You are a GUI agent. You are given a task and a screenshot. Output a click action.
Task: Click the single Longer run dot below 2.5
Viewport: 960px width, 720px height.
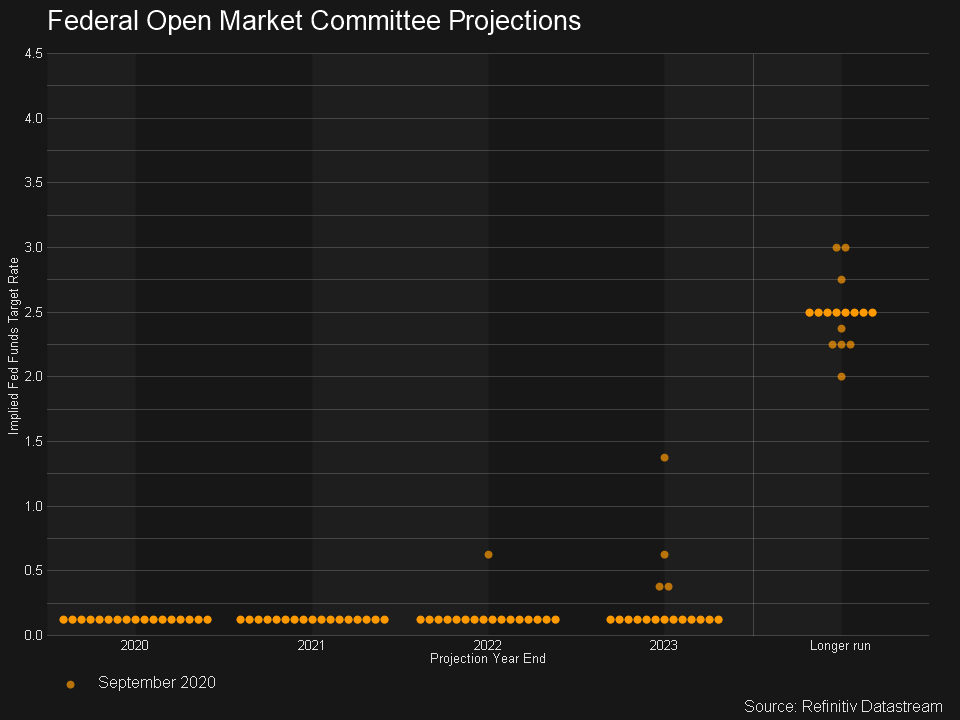(841, 328)
